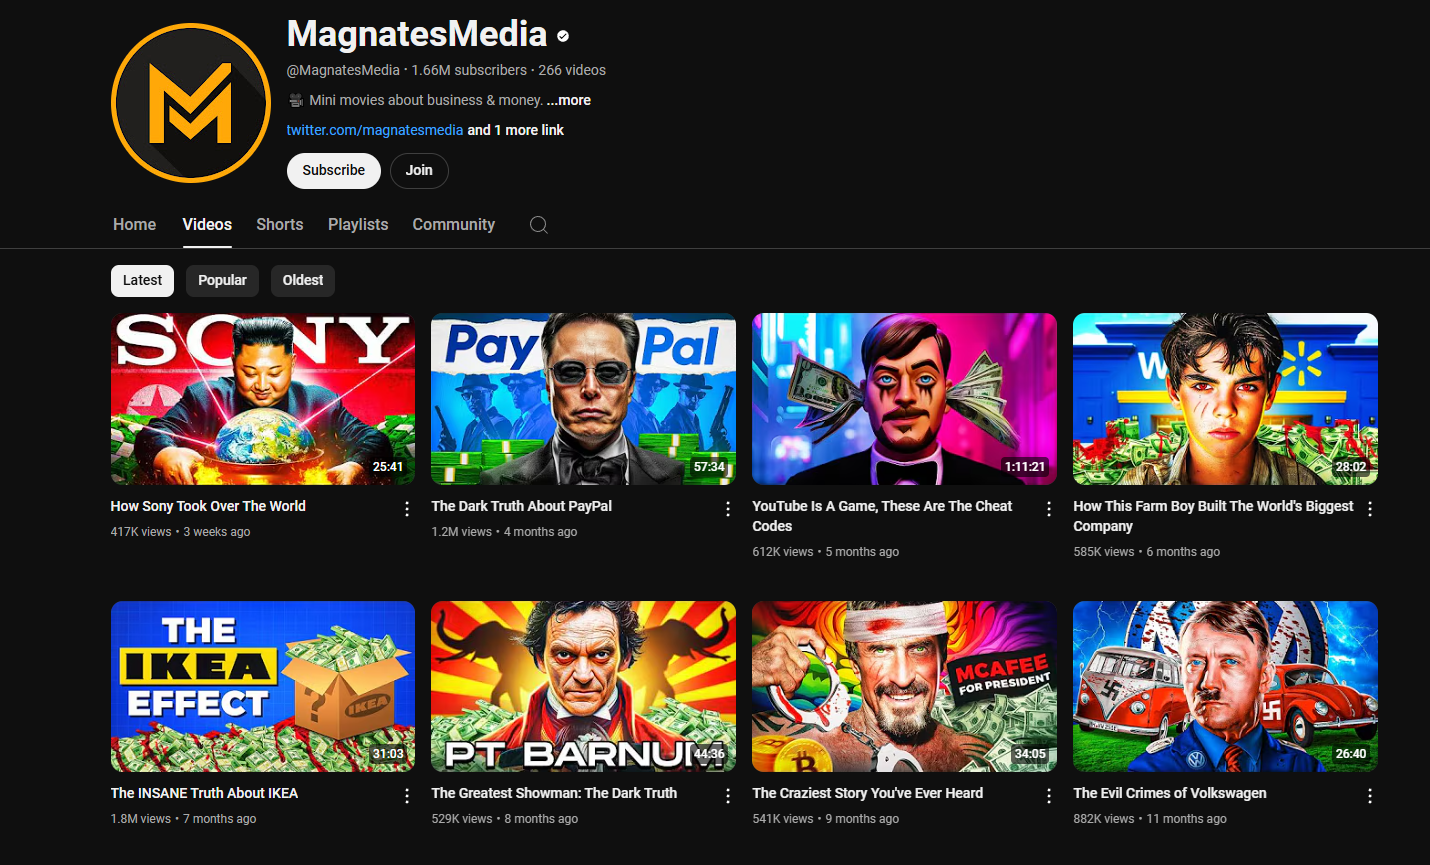Play the 1:11:21 YouTube cheat codes thumbnail
Image resolution: width=1430 pixels, height=865 pixels.
click(904, 399)
